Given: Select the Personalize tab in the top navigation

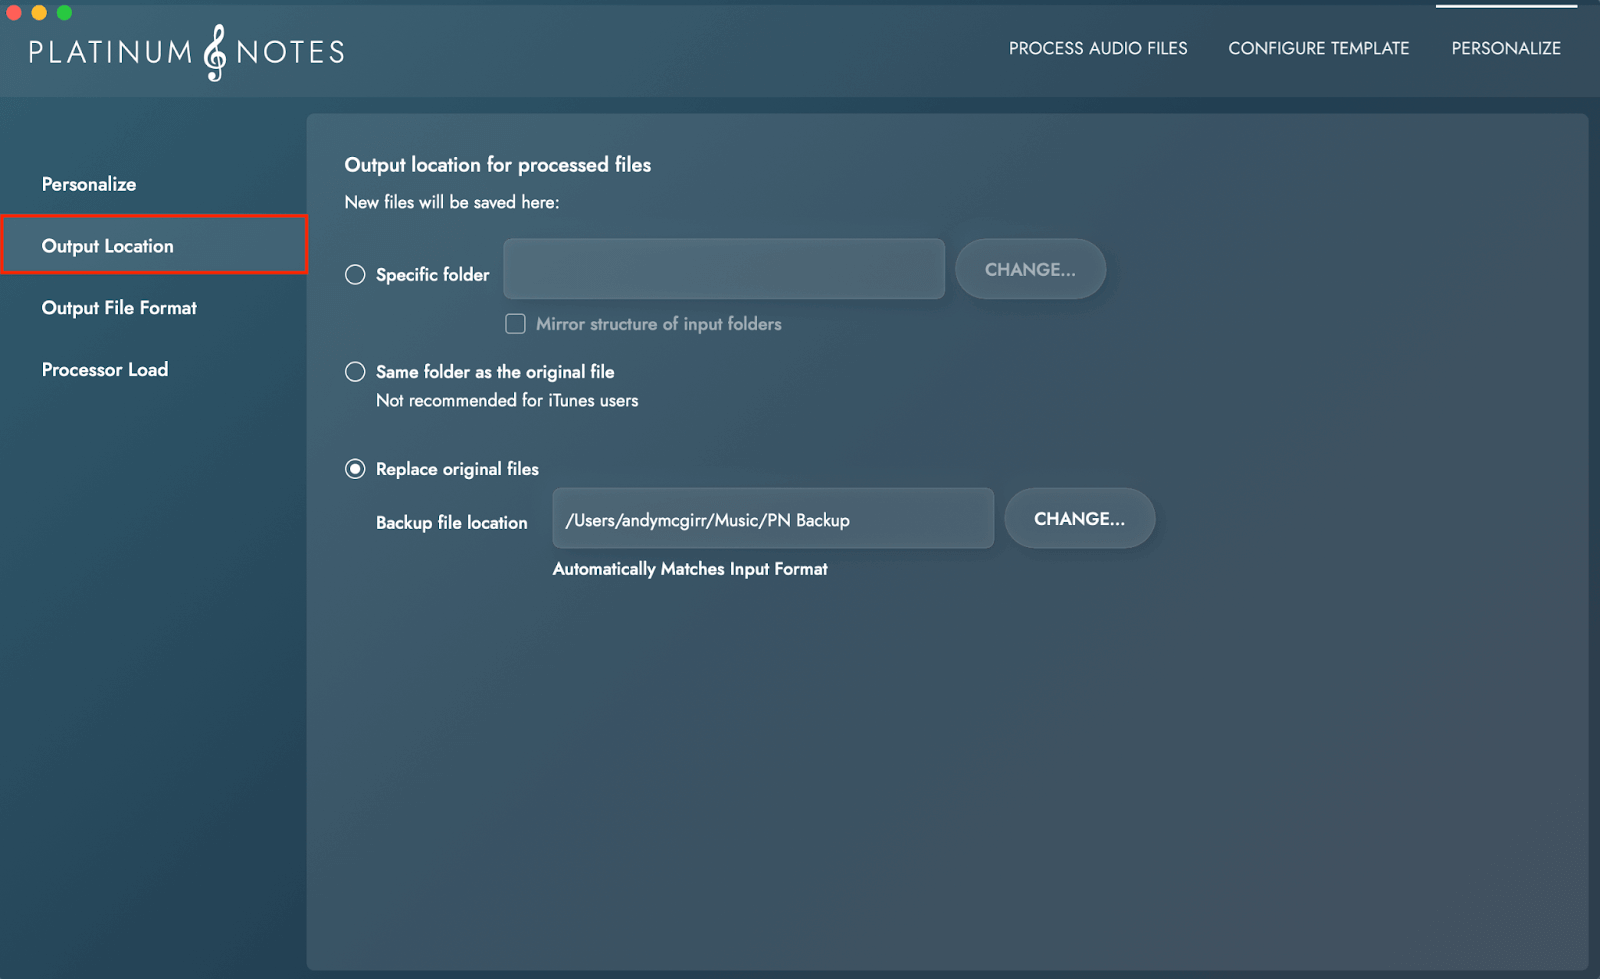Looking at the screenshot, I should click(1505, 48).
